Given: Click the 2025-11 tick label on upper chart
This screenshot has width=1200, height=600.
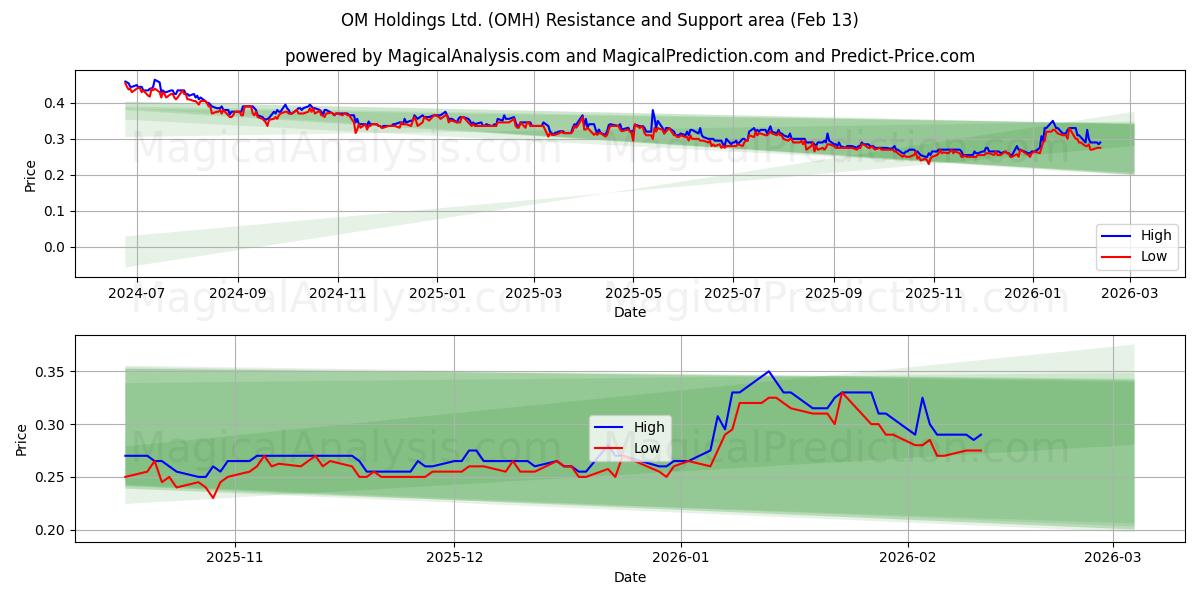Looking at the screenshot, I should coord(934,294).
